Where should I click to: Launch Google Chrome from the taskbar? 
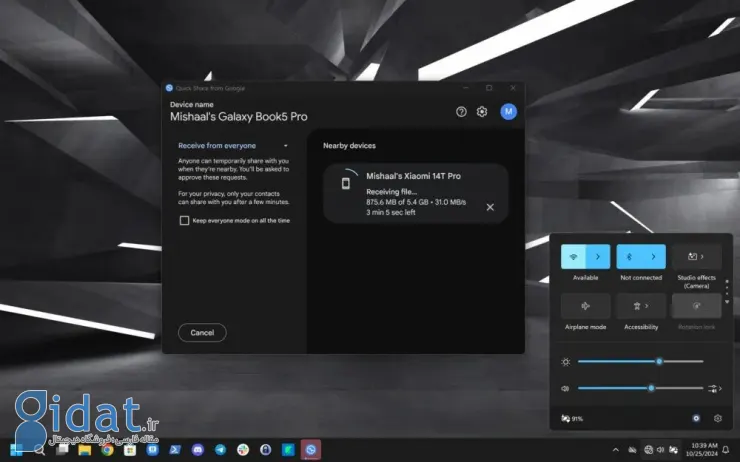(107, 450)
